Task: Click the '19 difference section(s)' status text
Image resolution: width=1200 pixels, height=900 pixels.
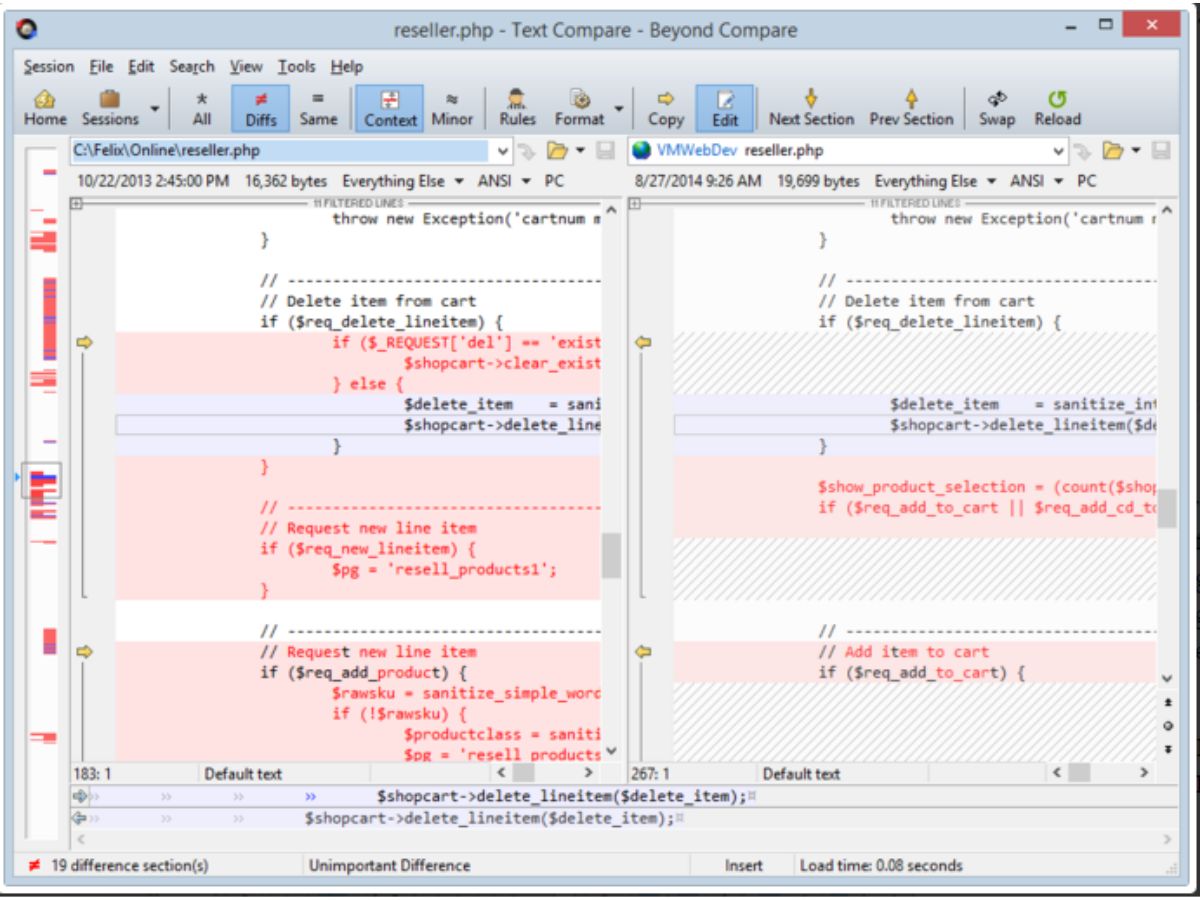Action: [x=130, y=865]
